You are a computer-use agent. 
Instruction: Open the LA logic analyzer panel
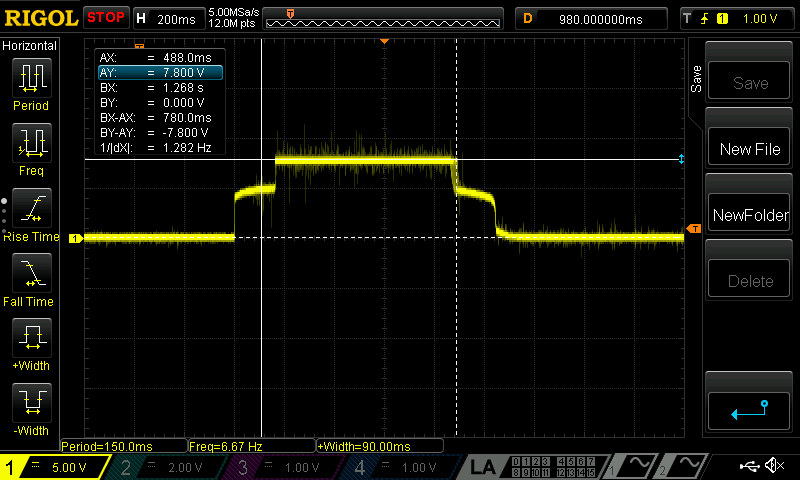[483, 467]
